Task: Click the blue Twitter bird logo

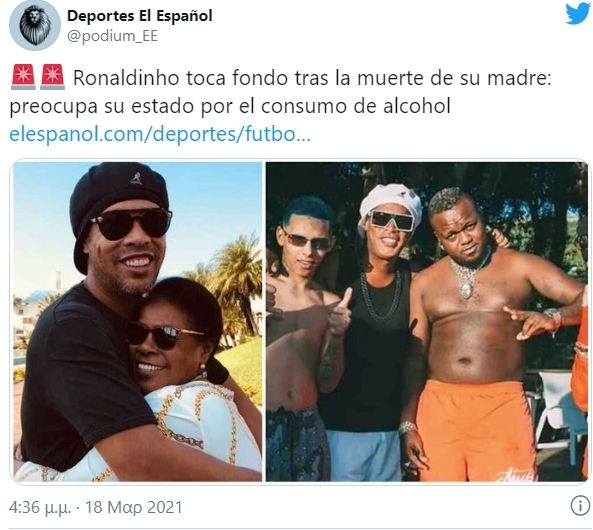Action: click(578, 14)
